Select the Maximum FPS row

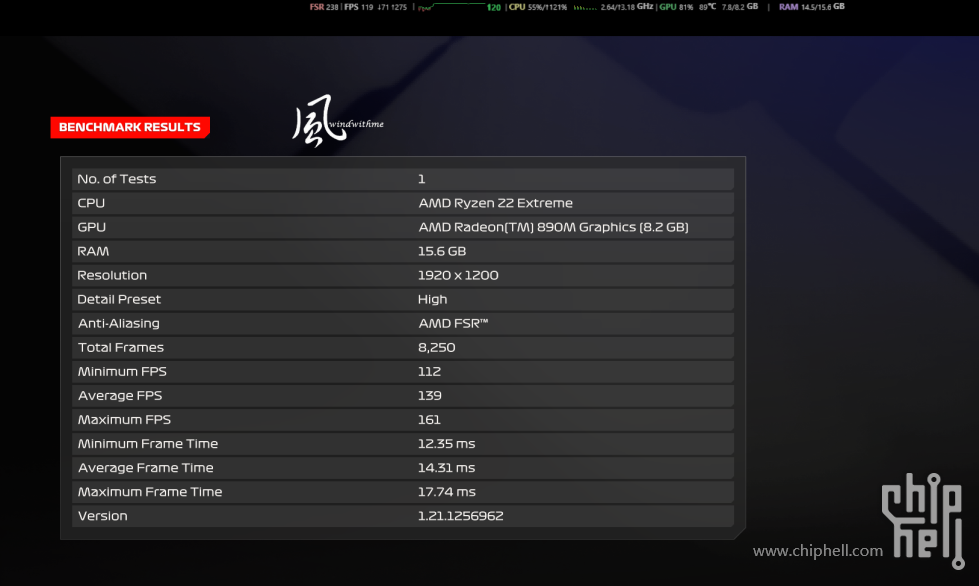[x=403, y=420]
